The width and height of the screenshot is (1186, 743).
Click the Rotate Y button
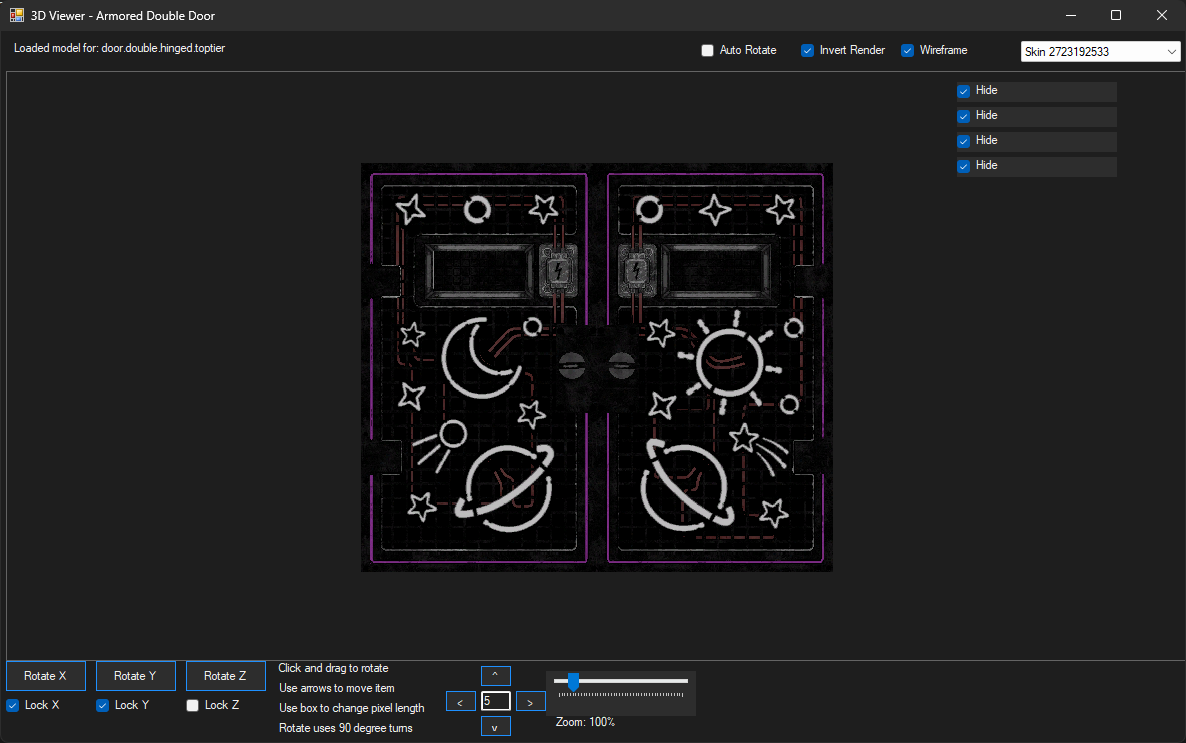point(135,676)
